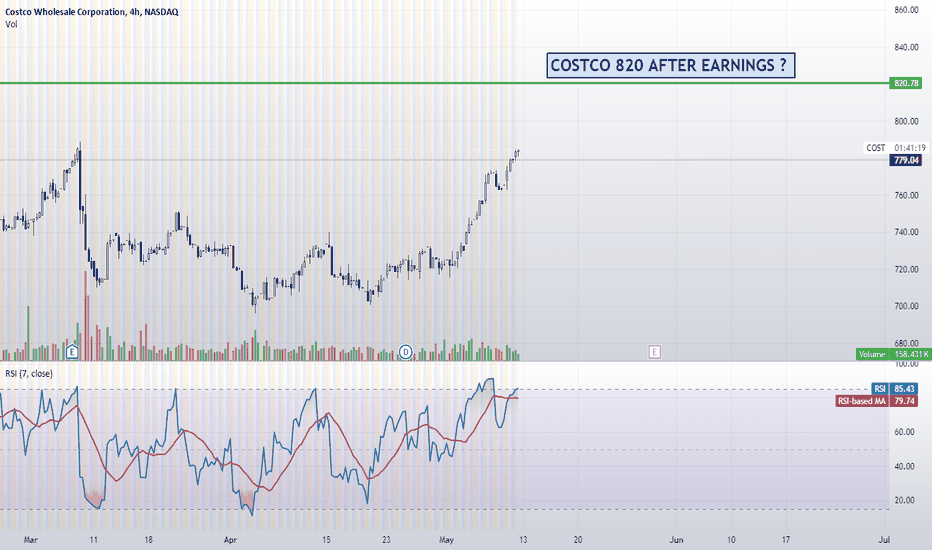Click the Mar label on time axis

click(x=30, y=540)
